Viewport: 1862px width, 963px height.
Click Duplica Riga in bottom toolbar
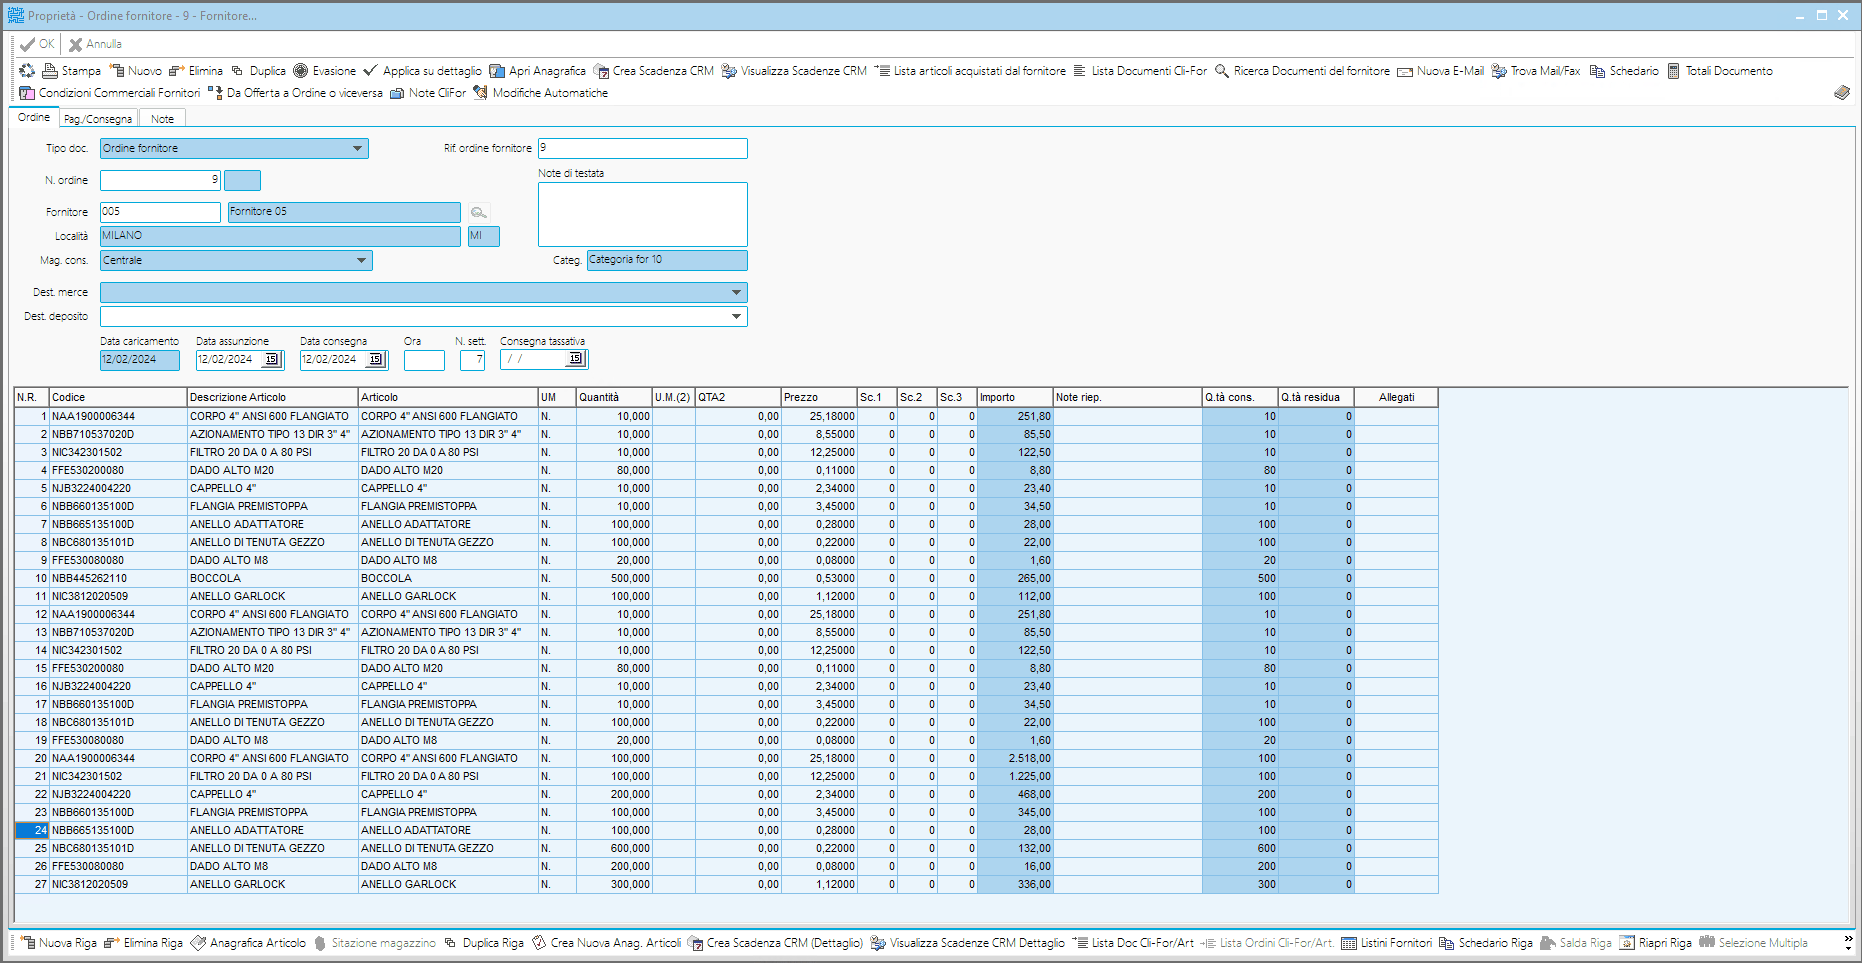point(484,943)
